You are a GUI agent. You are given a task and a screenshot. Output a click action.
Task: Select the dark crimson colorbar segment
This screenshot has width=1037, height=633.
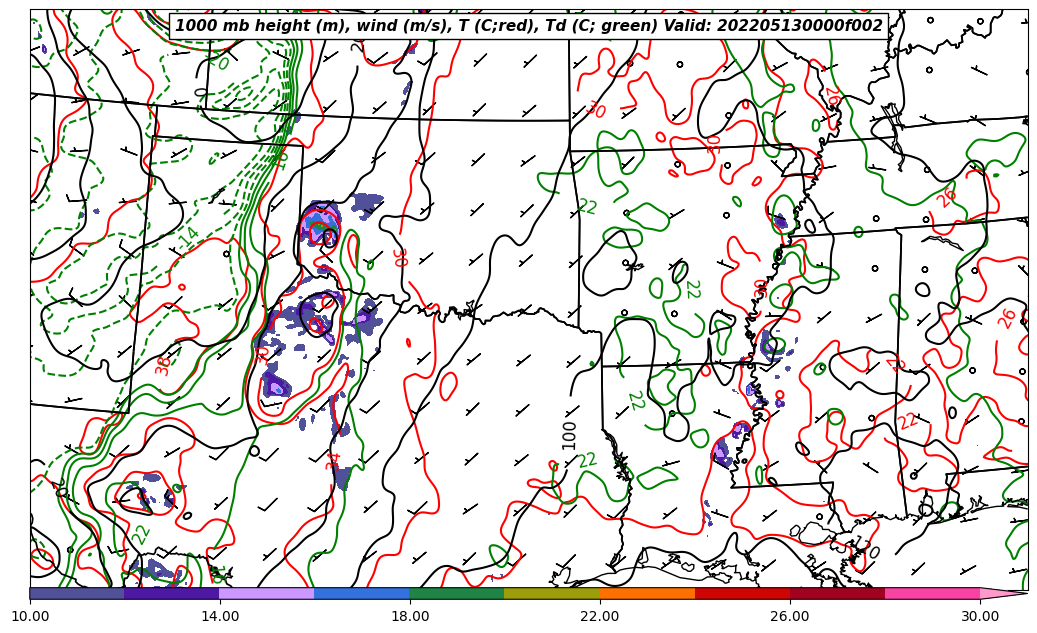[x=837, y=593]
